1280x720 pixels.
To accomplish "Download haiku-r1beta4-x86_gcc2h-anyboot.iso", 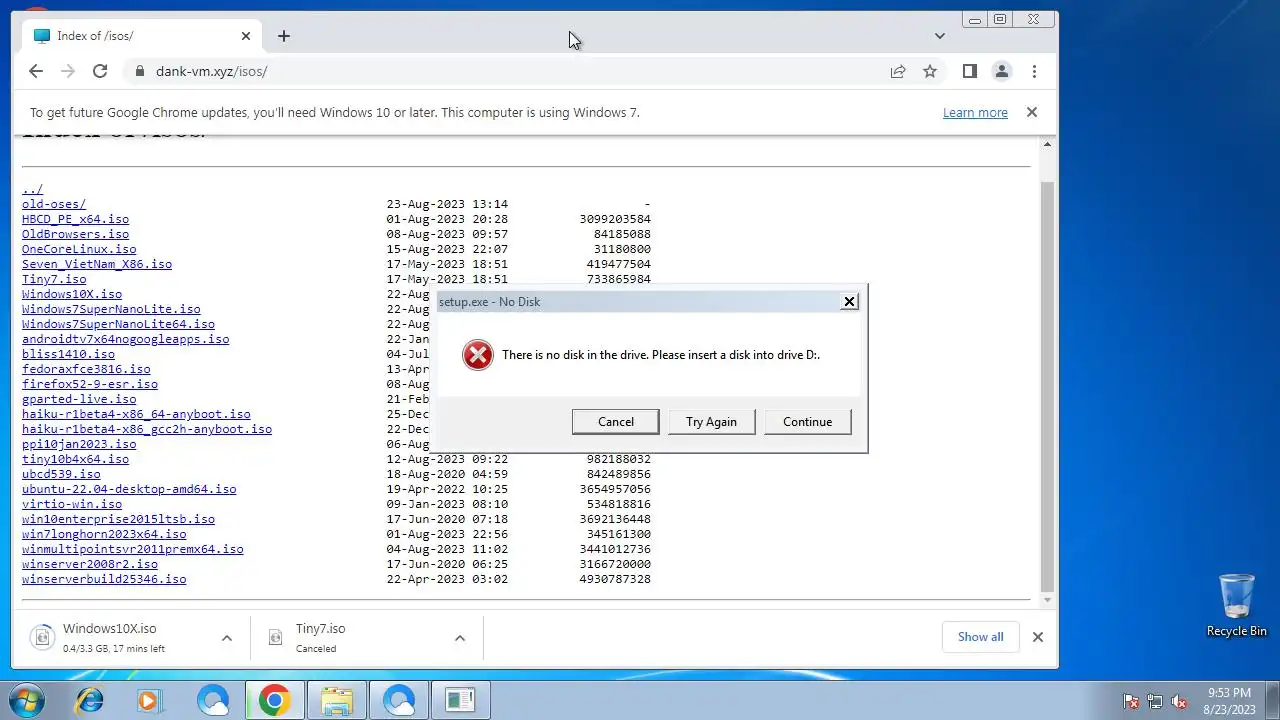I will coord(147,429).
